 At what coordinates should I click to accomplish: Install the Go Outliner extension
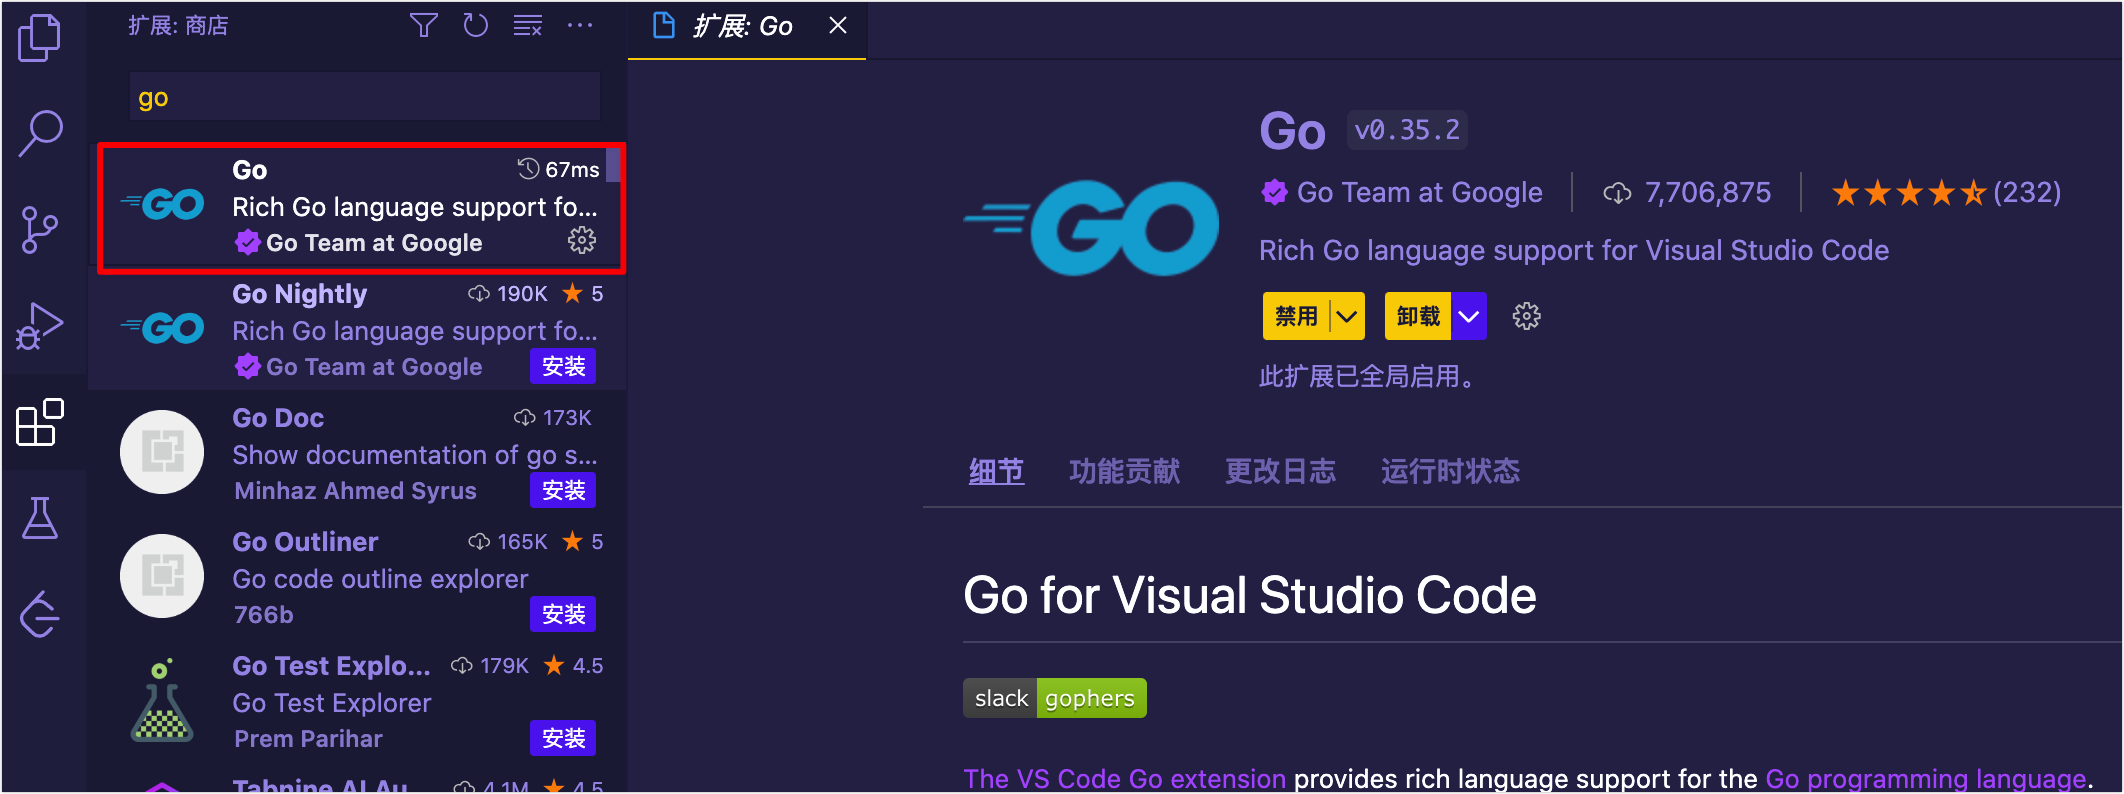563,615
